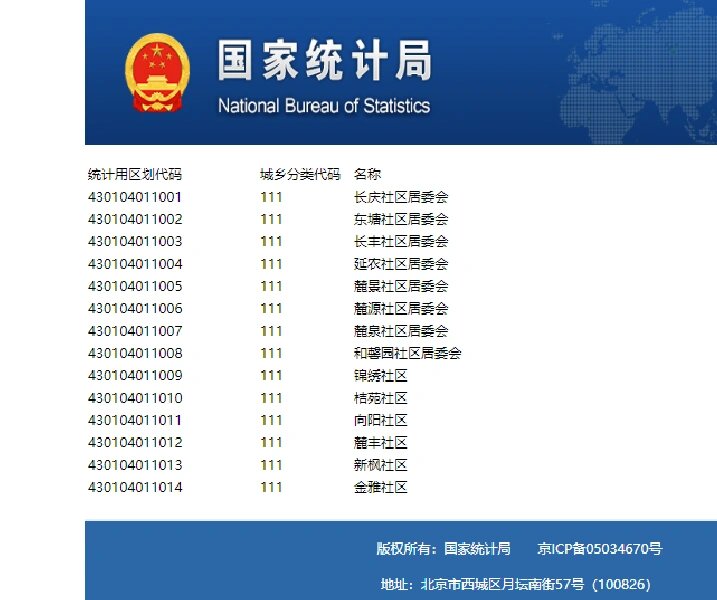717x600 pixels.
Task: Select code 430104011004
Action: point(135,264)
